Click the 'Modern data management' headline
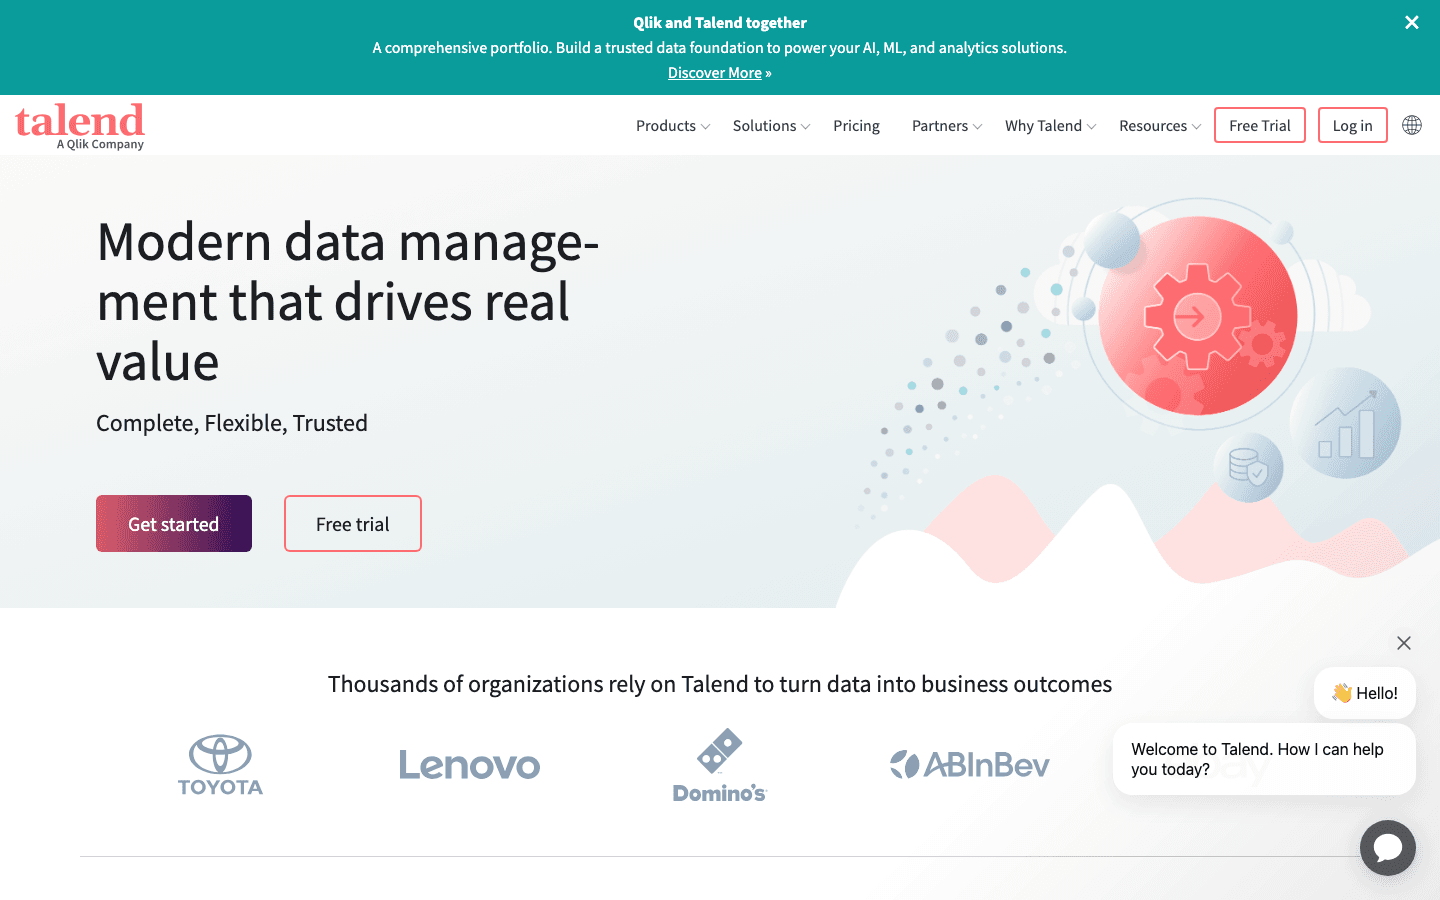1440x900 pixels. (348, 301)
